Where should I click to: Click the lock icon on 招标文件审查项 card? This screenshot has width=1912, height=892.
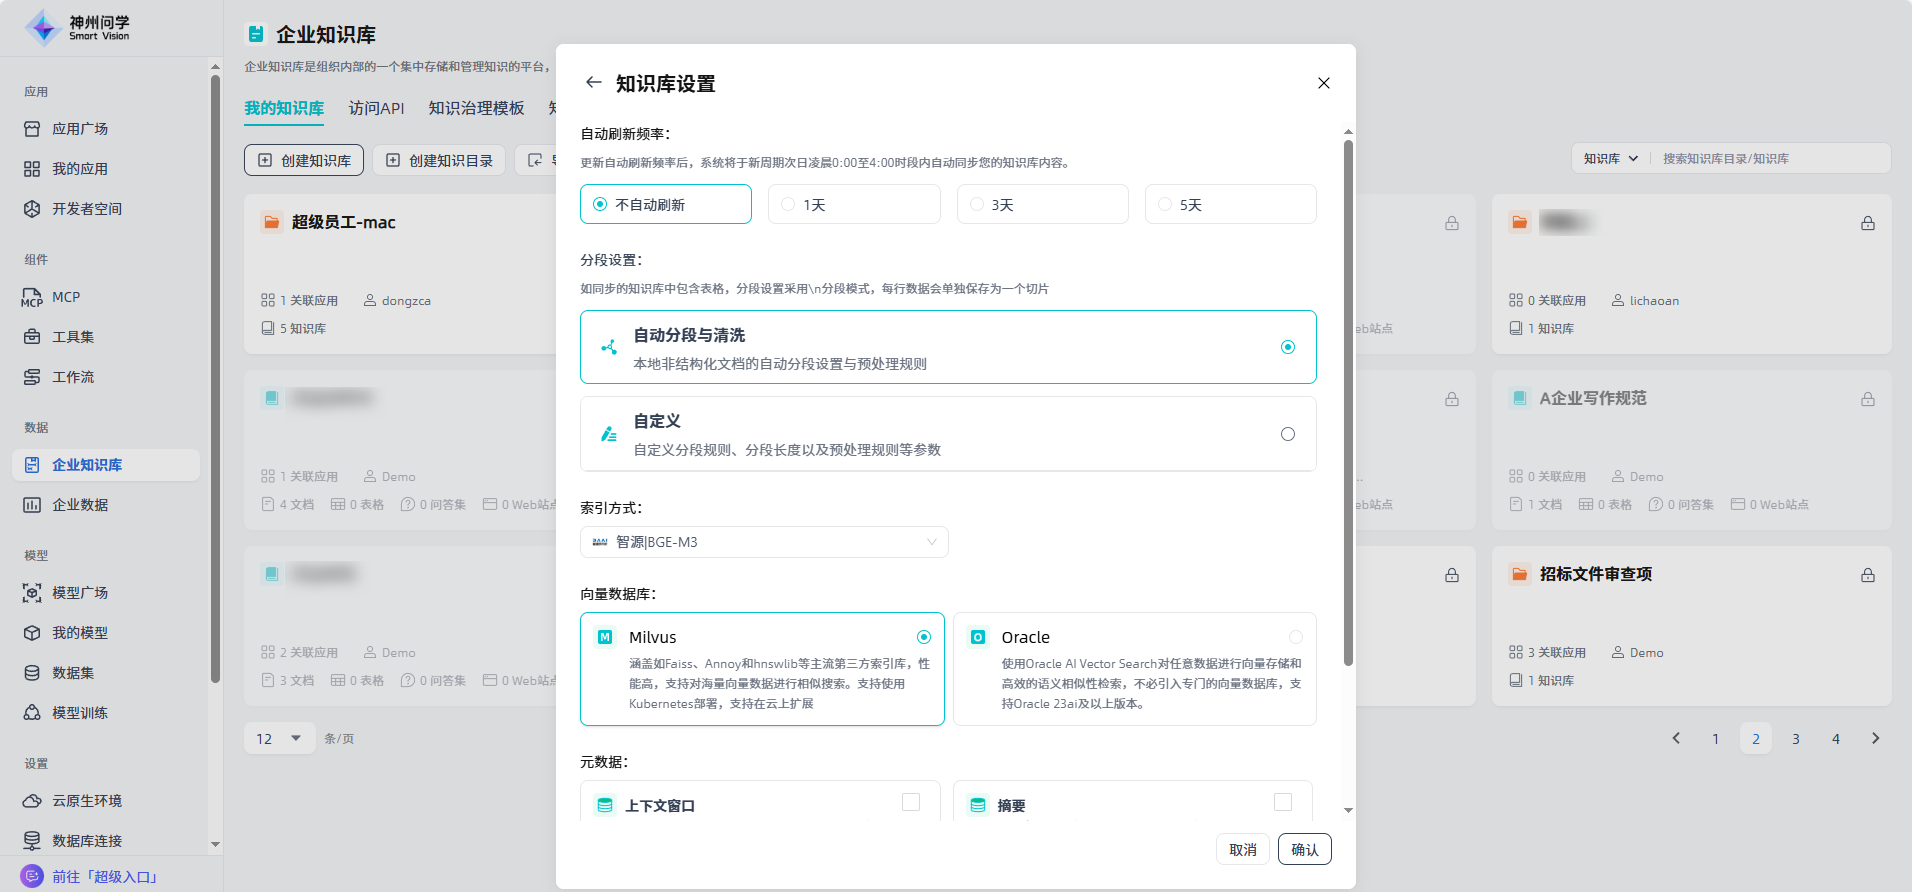coord(1867,575)
